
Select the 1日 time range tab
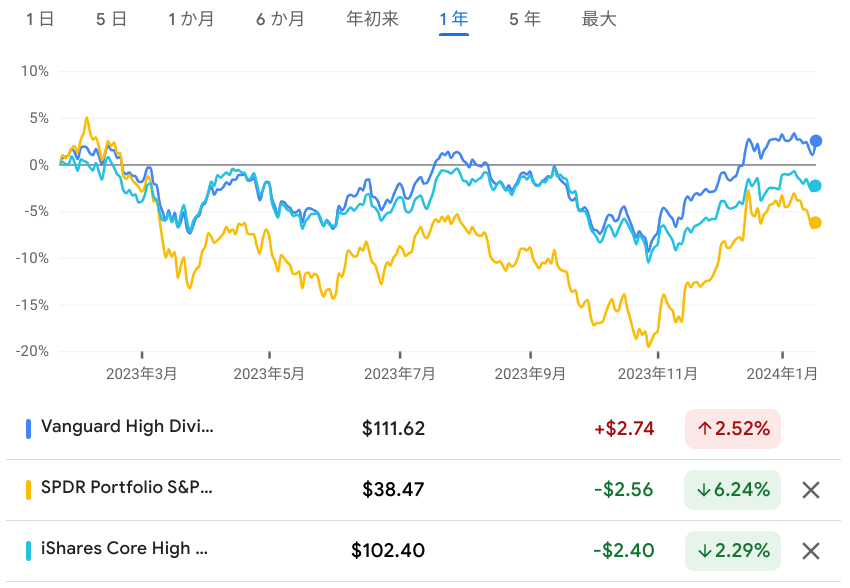pyautogui.click(x=40, y=20)
